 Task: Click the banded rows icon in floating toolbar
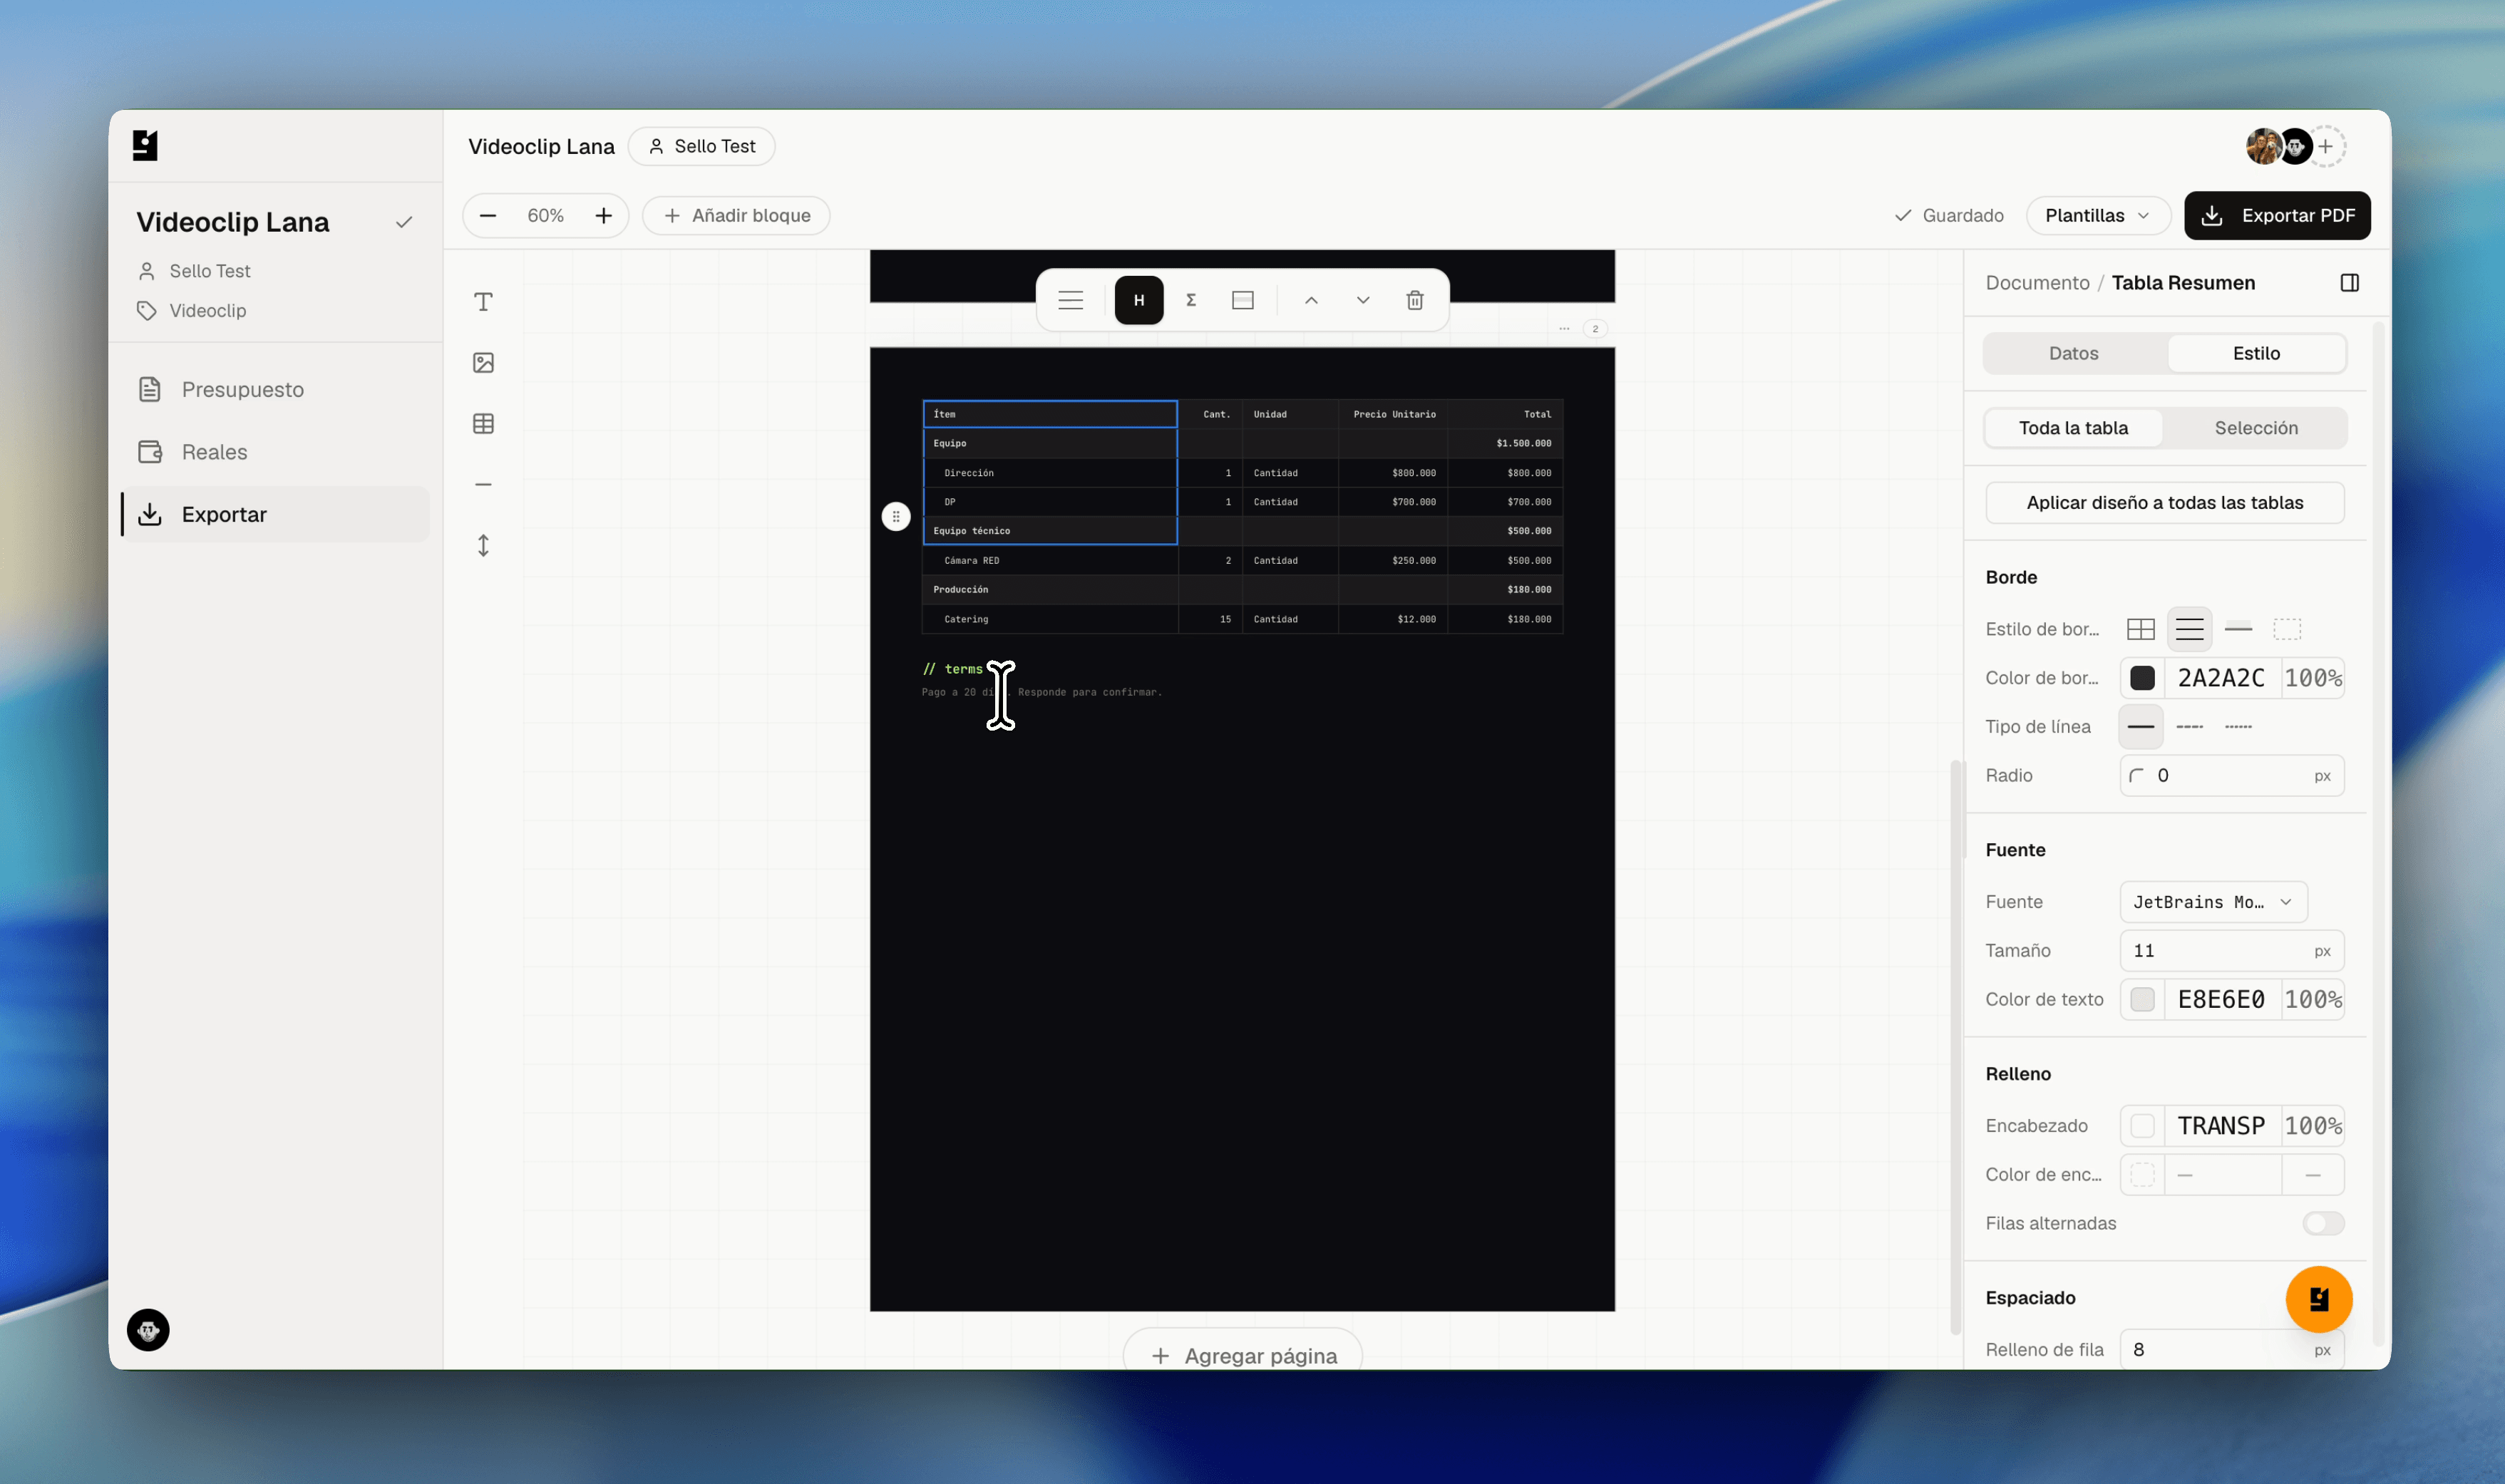pos(1243,300)
